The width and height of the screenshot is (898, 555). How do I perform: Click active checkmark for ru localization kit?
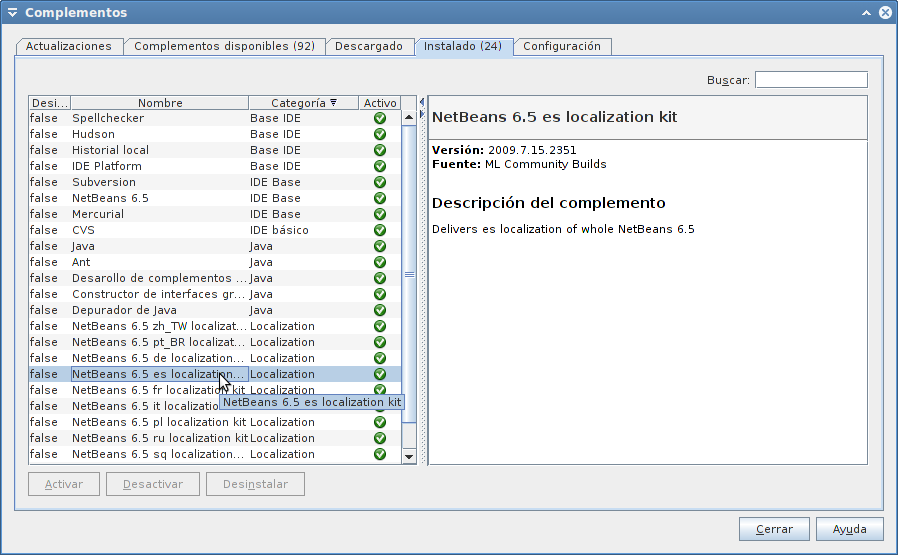(380, 438)
